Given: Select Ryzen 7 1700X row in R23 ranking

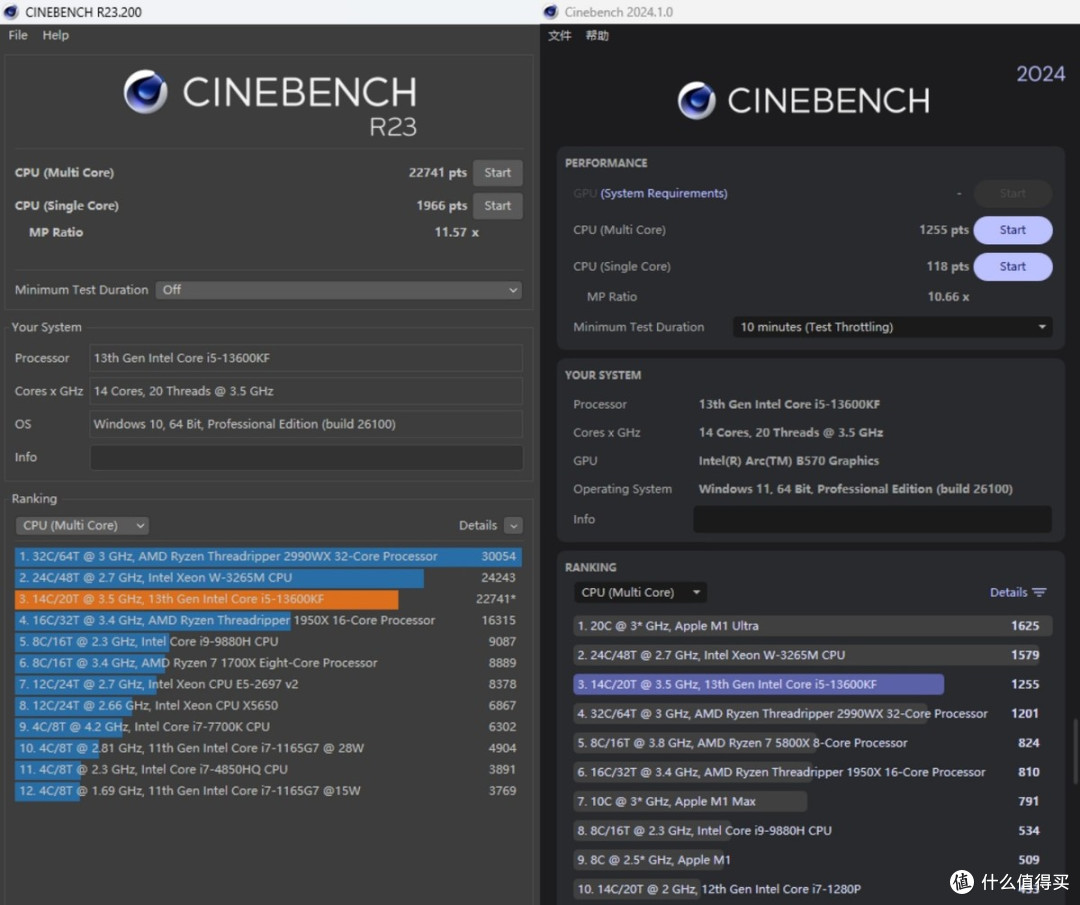Looking at the screenshot, I should (268, 663).
